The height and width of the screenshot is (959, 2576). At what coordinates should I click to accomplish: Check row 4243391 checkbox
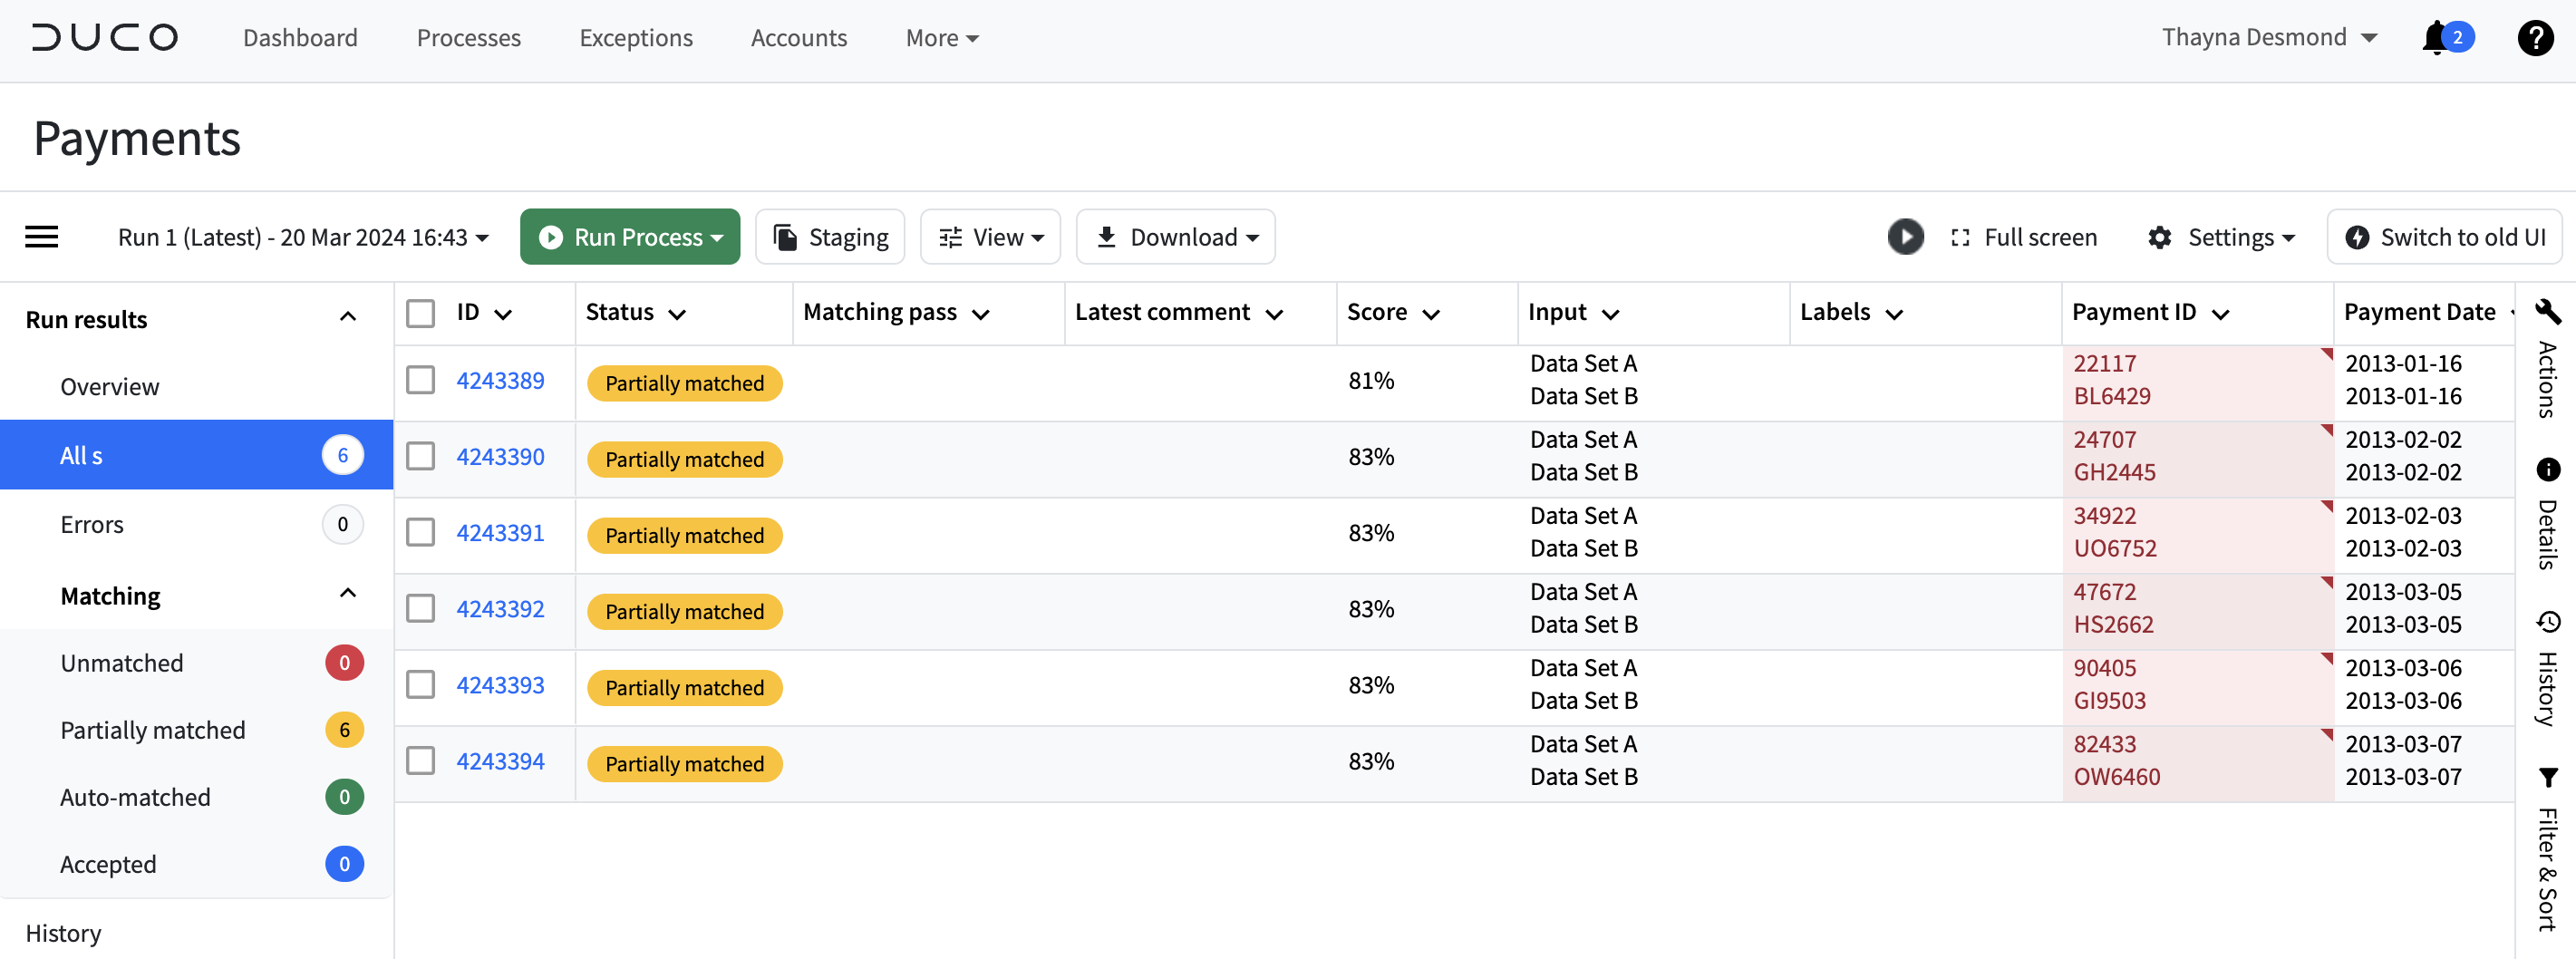[x=420, y=532]
